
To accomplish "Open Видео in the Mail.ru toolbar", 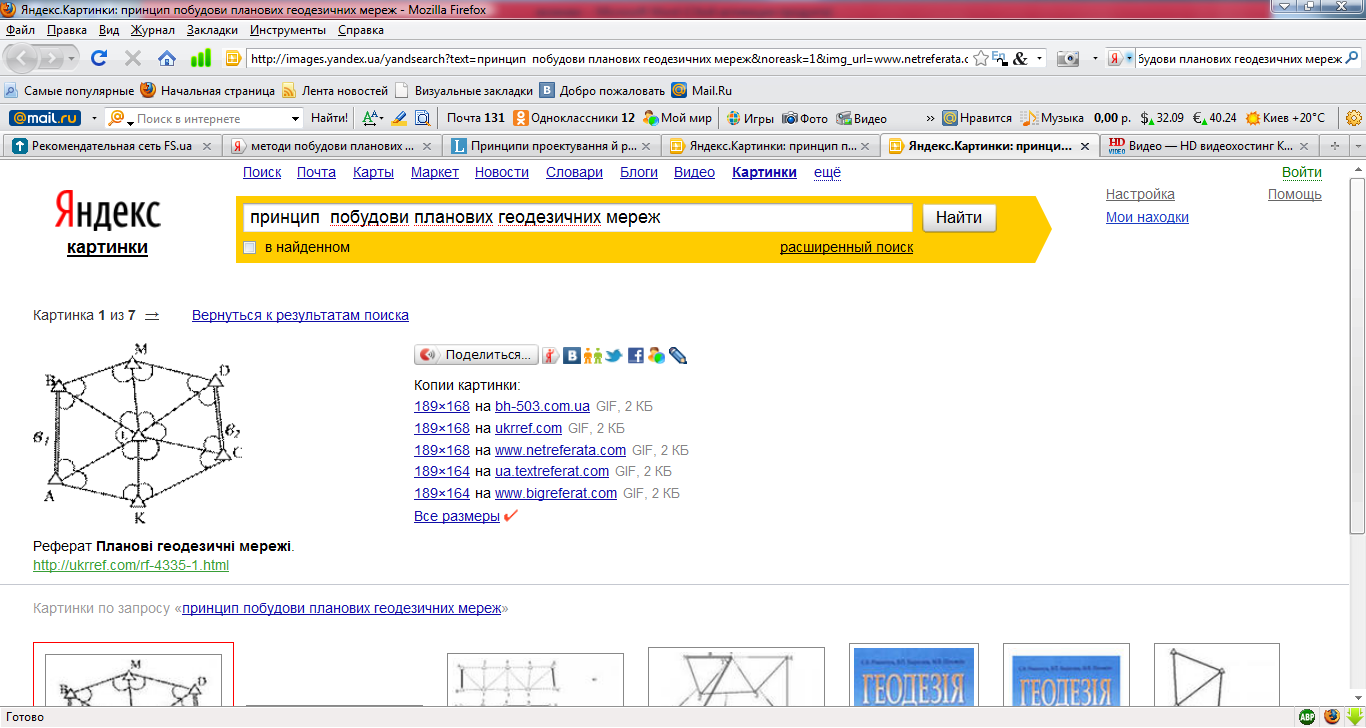I will tap(862, 118).
